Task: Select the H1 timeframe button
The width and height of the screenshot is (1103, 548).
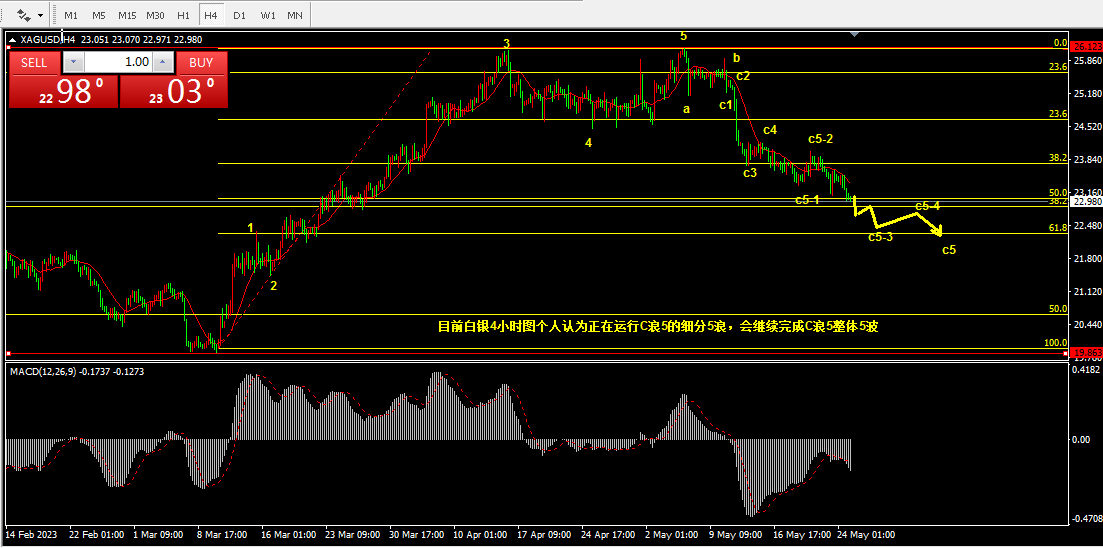Action: [x=183, y=15]
